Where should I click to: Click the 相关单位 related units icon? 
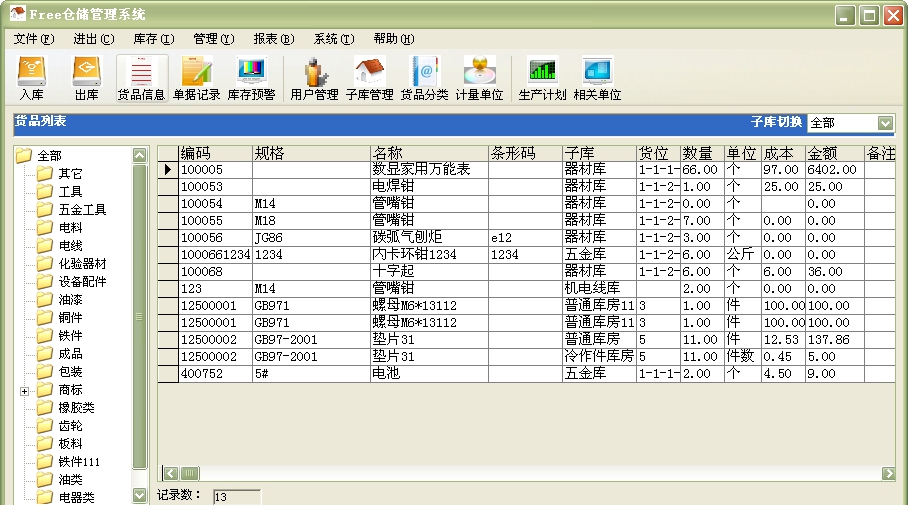click(597, 78)
